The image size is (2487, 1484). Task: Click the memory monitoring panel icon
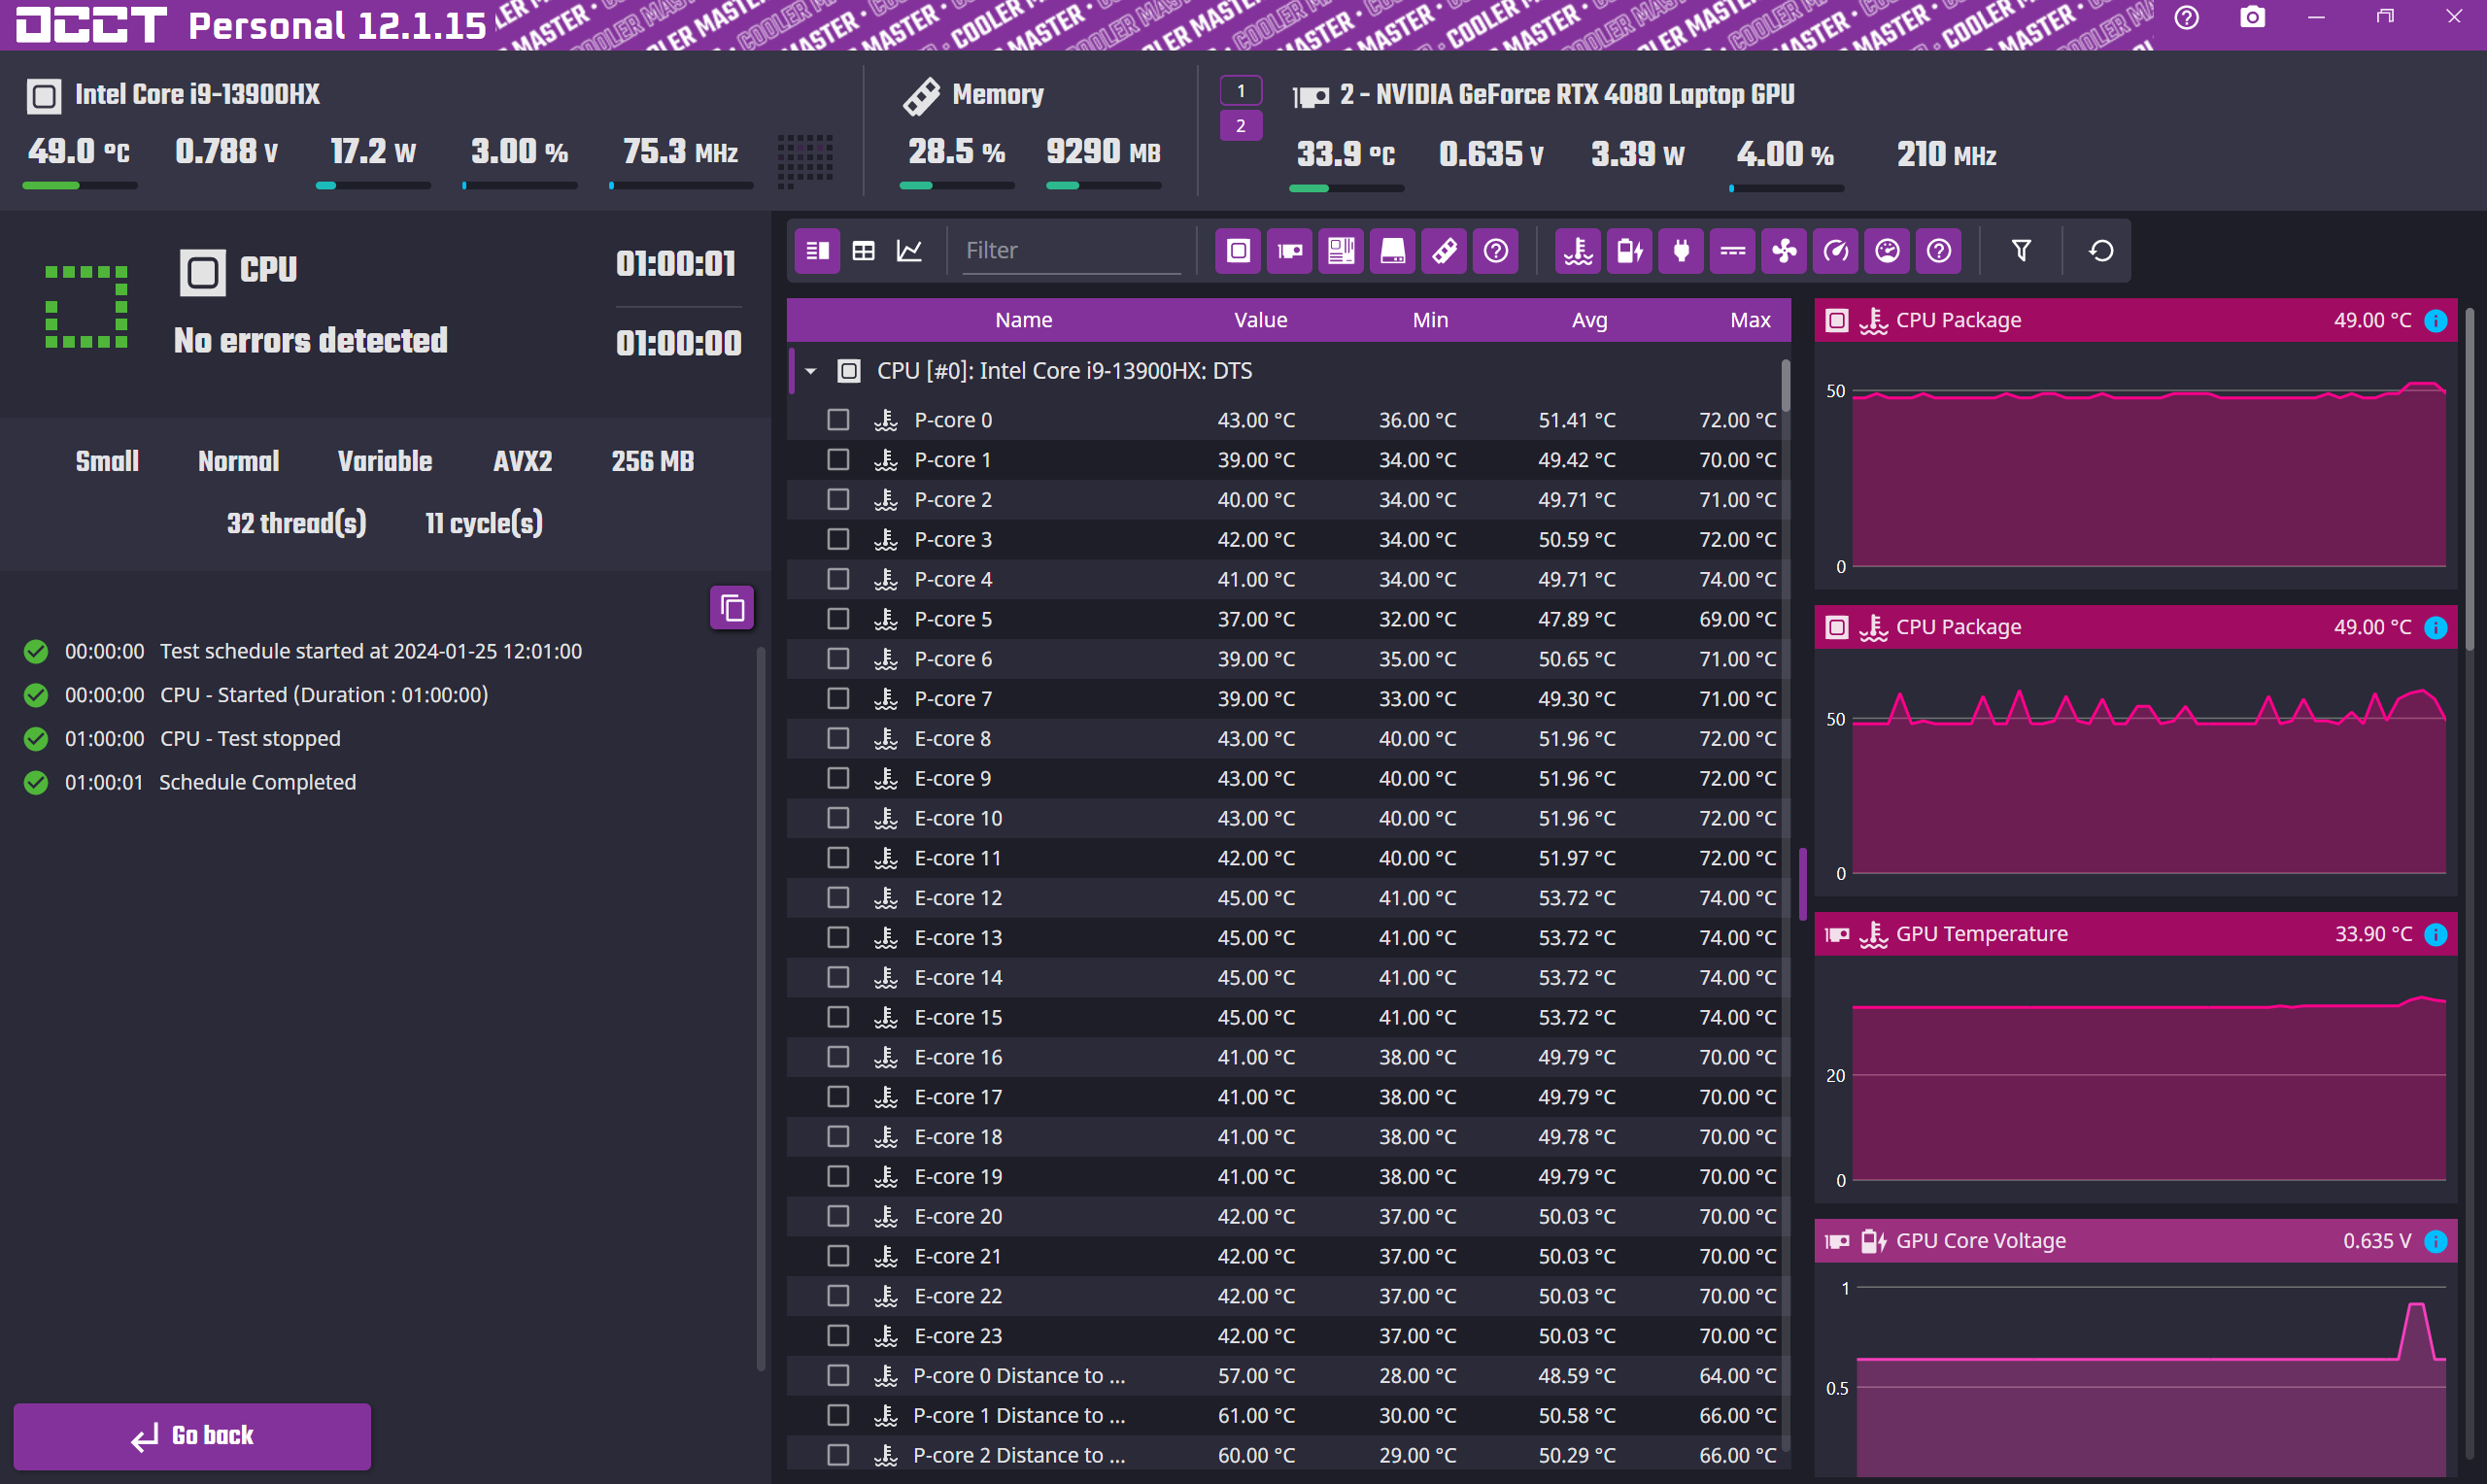coord(1447,251)
